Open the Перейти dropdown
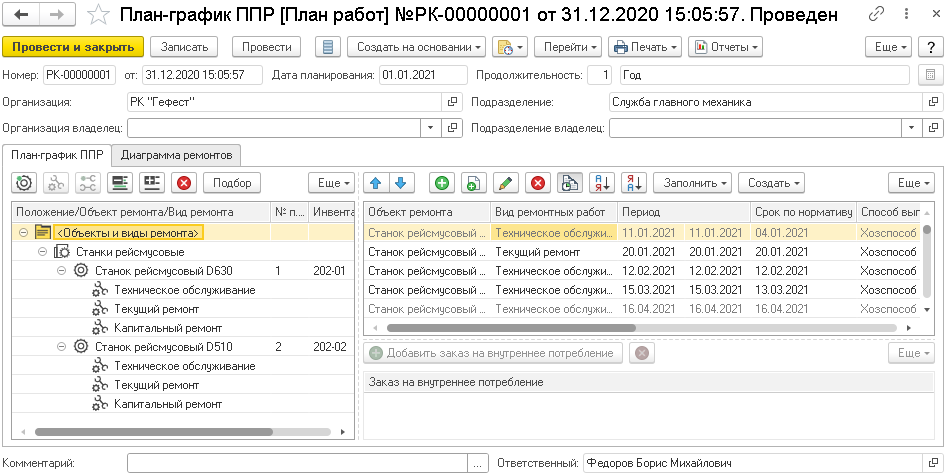 click(568, 47)
